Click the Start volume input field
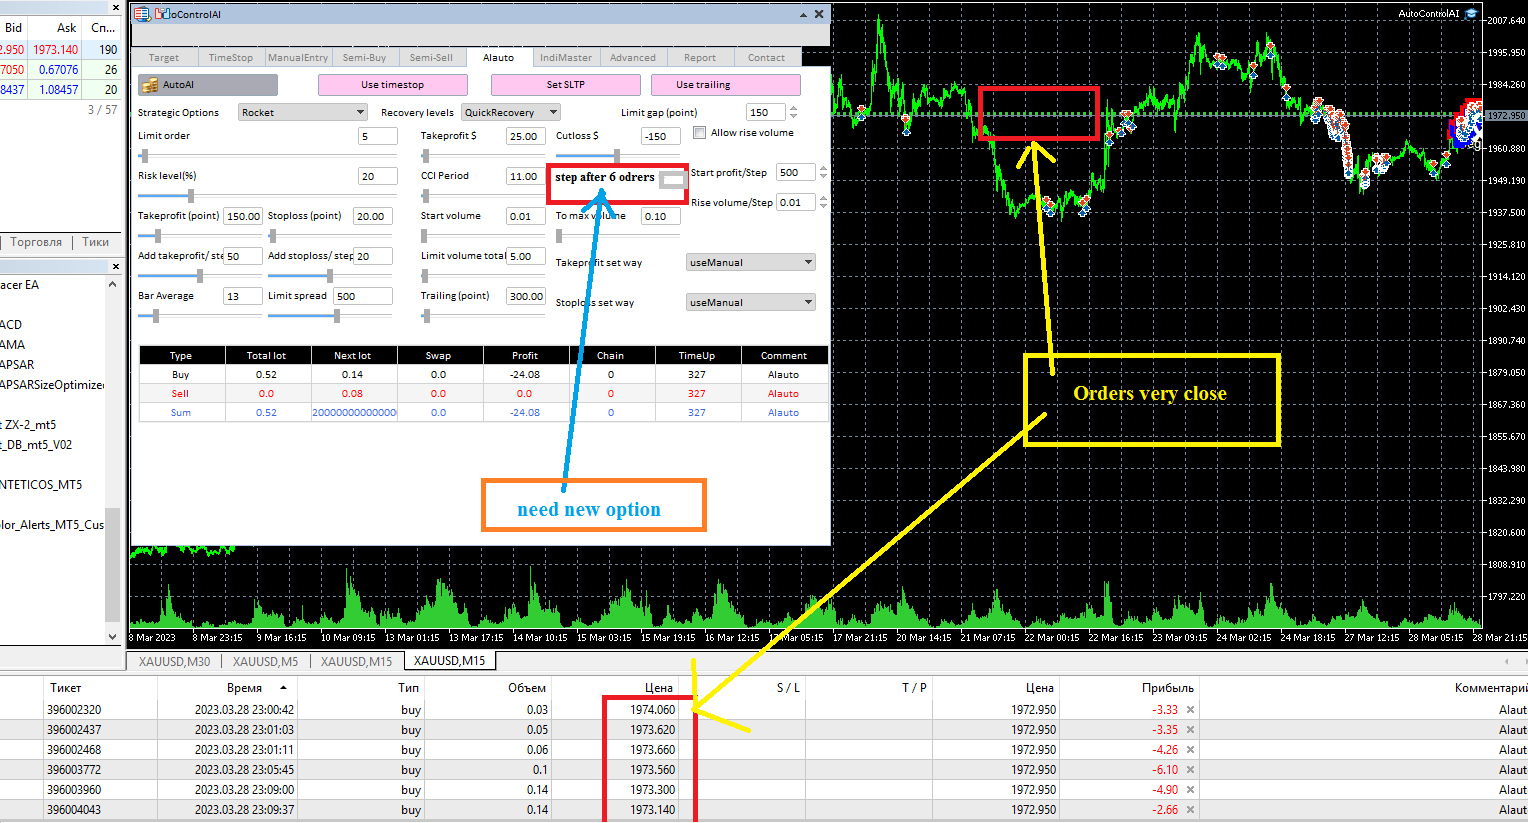The width and height of the screenshot is (1528, 823). 526,216
